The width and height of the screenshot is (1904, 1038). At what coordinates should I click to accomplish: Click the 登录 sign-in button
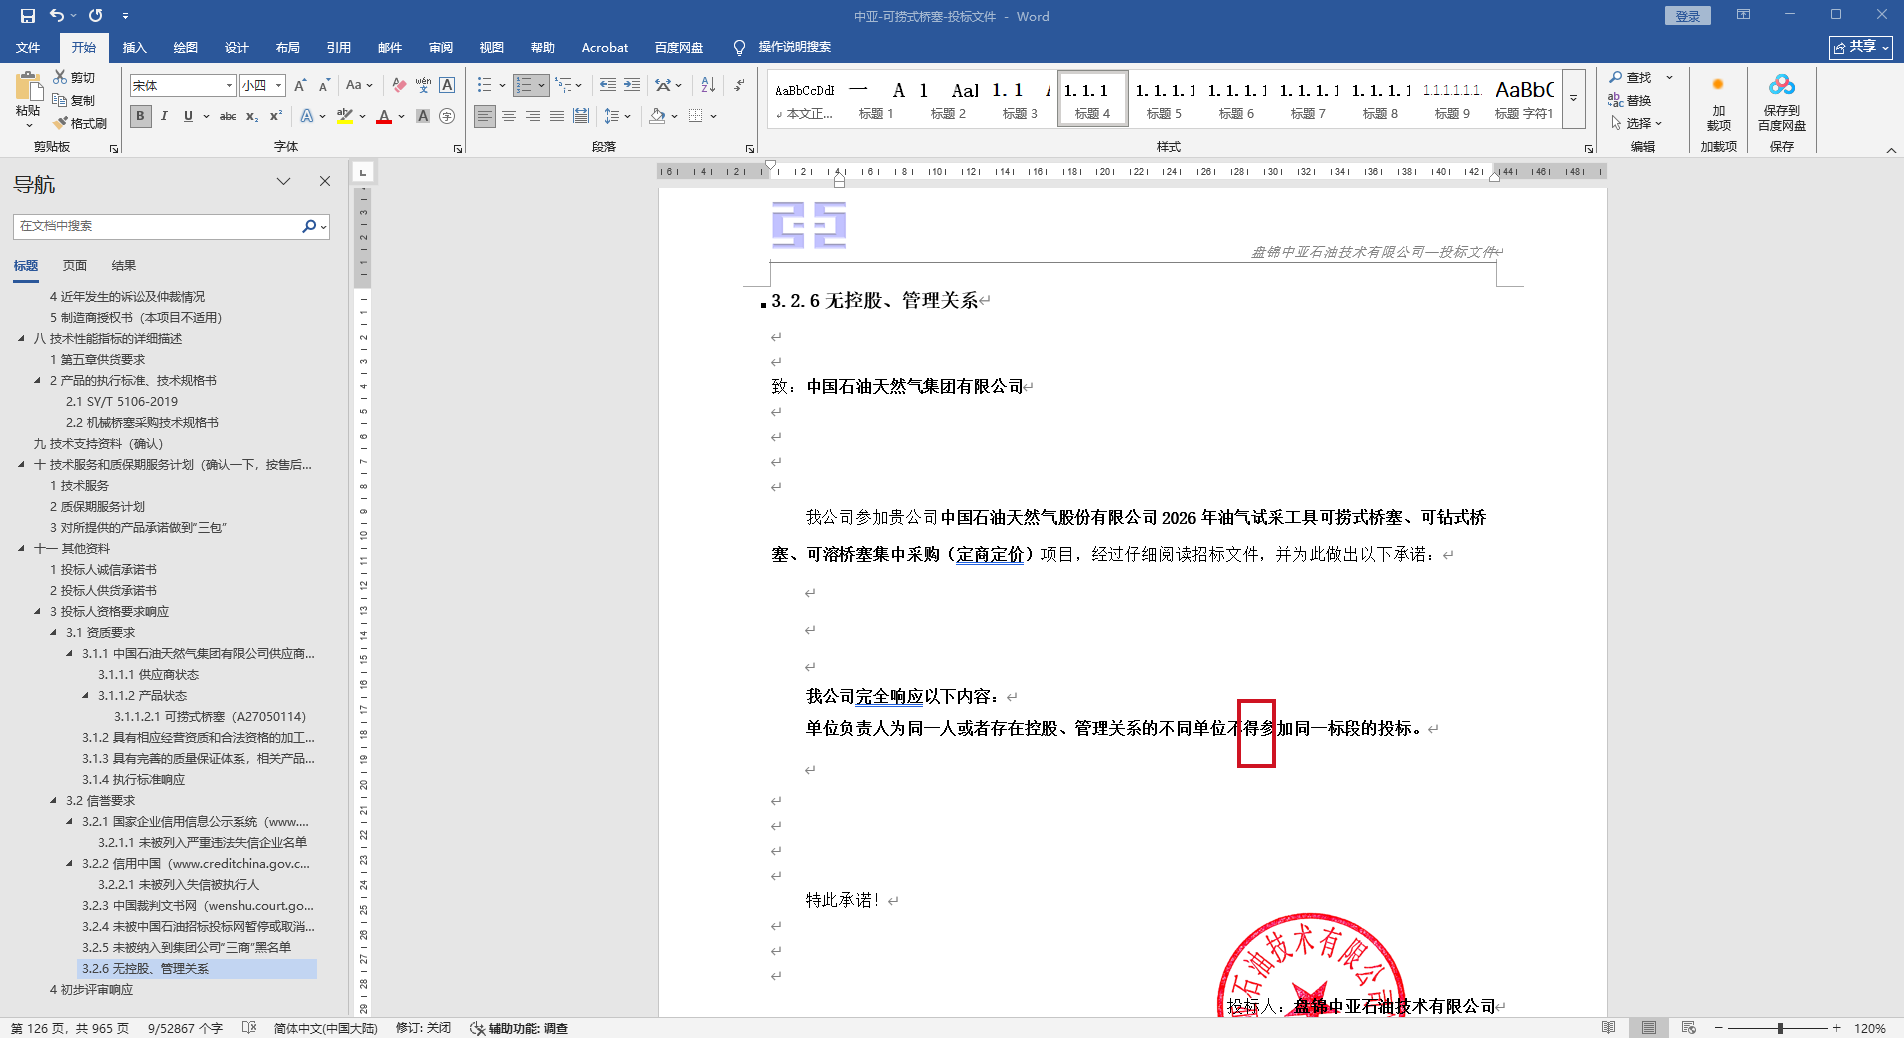click(x=1688, y=16)
